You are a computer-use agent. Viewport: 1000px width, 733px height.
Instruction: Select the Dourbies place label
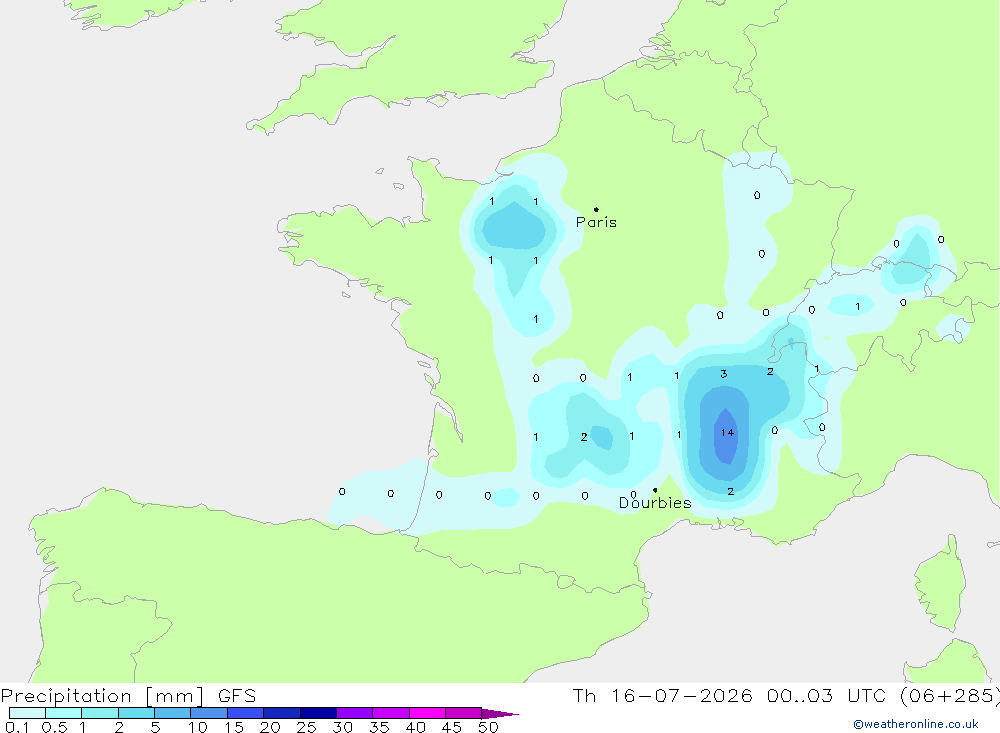[655, 503]
